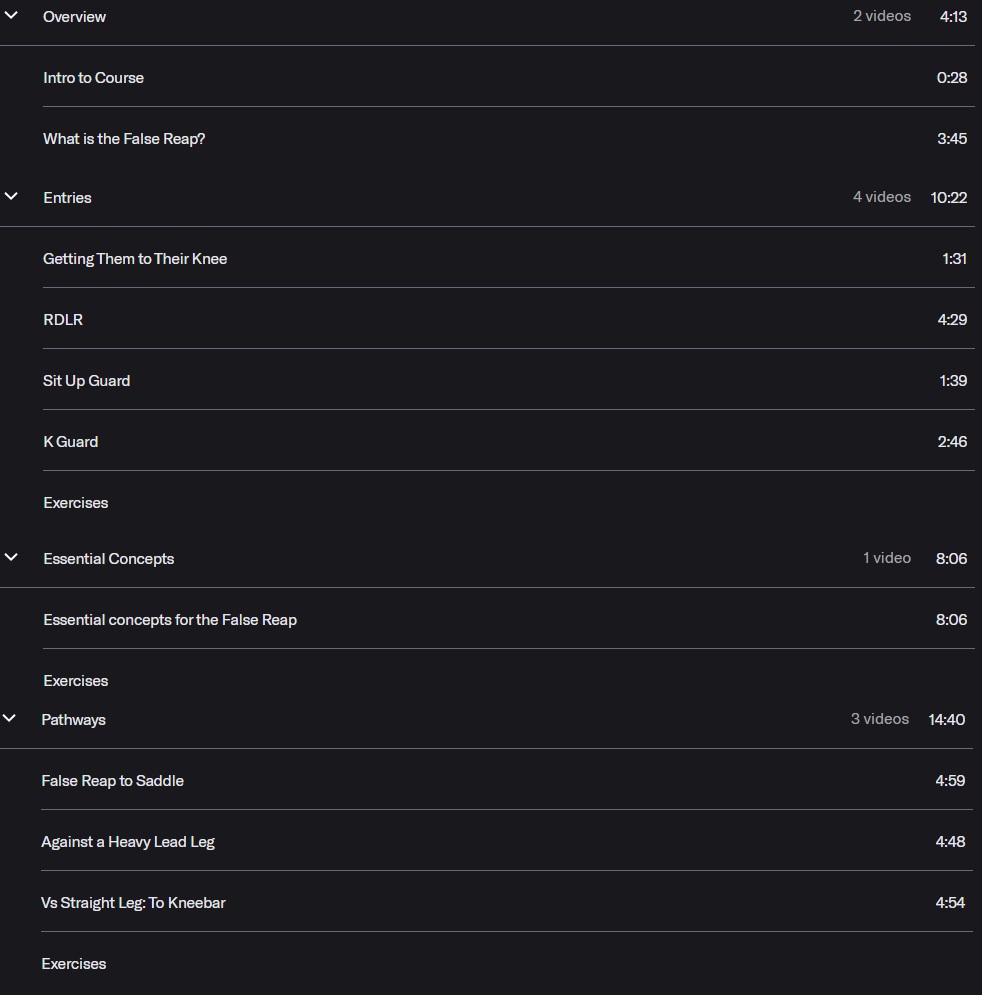Collapse the Entries section chevron

[11, 197]
